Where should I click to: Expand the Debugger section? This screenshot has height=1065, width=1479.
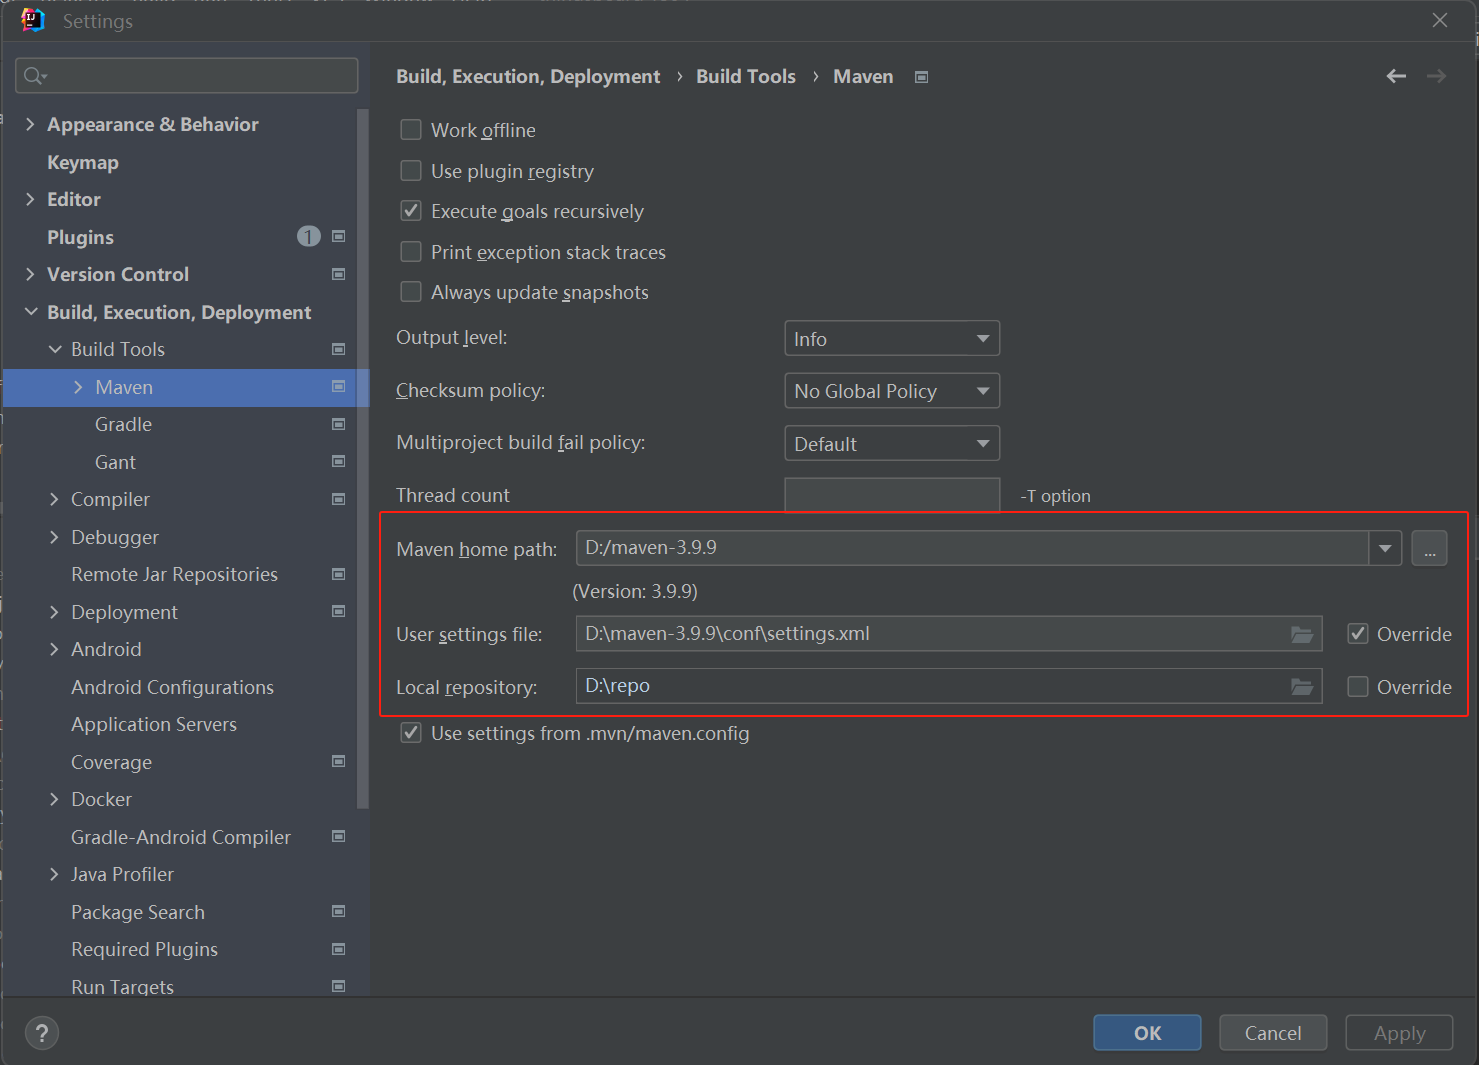[54, 537]
